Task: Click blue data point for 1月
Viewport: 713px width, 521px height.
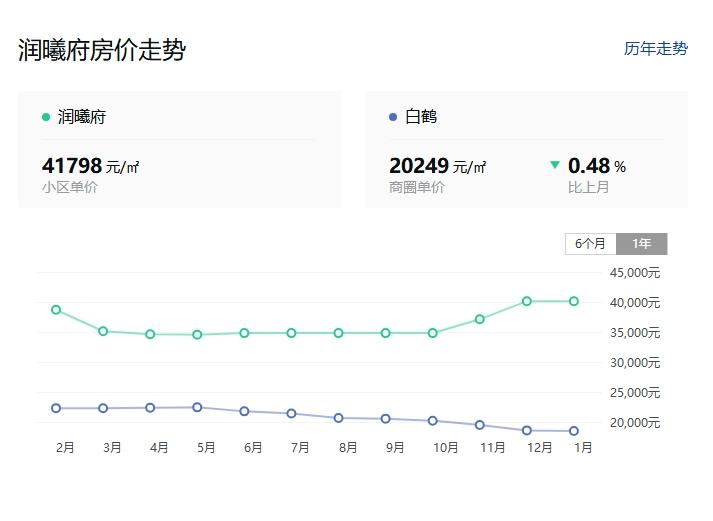Action: tap(574, 431)
